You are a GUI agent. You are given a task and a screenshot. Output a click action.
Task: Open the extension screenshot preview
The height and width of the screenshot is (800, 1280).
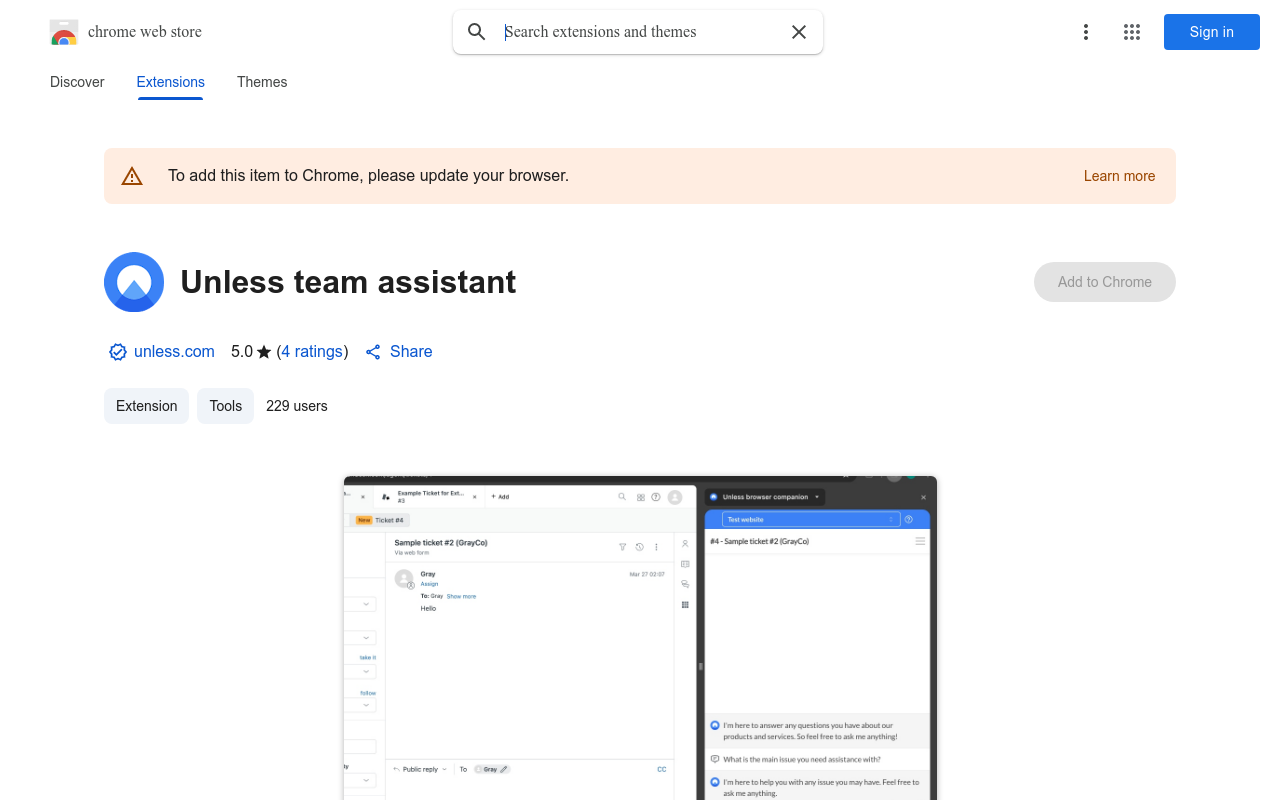coord(640,638)
